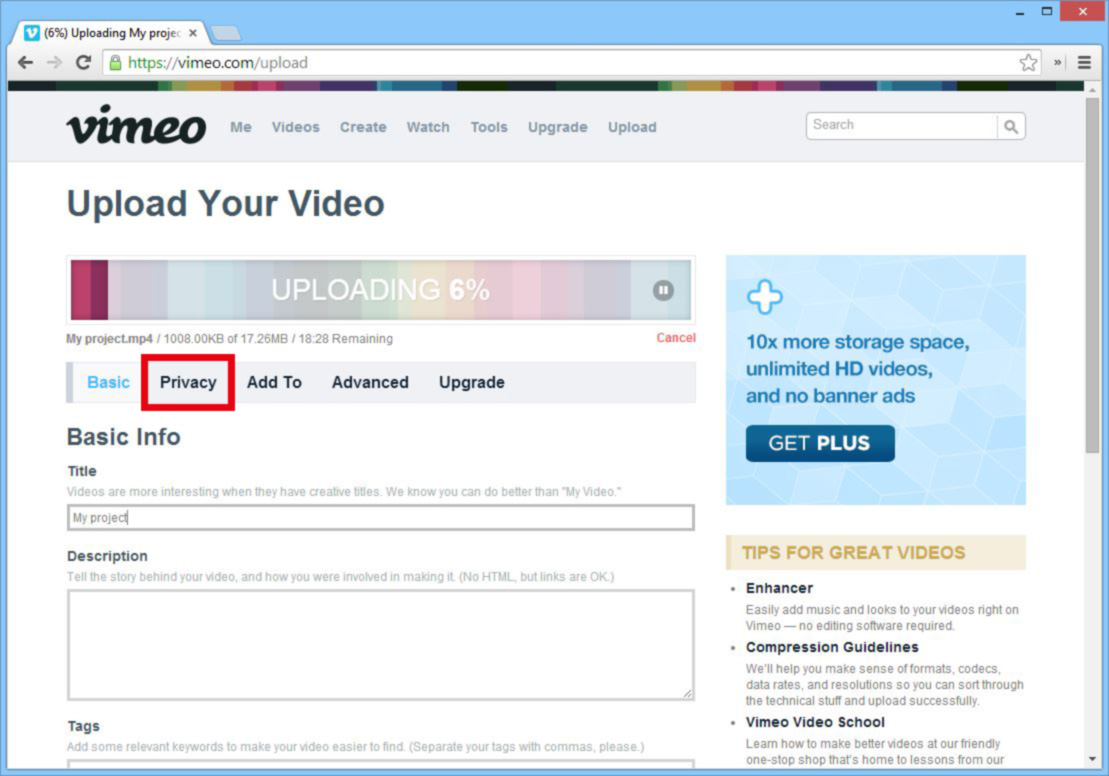The height and width of the screenshot is (776, 1109).
Task: Click the Vimeo favicon on tab
Action: pos(32,33)
